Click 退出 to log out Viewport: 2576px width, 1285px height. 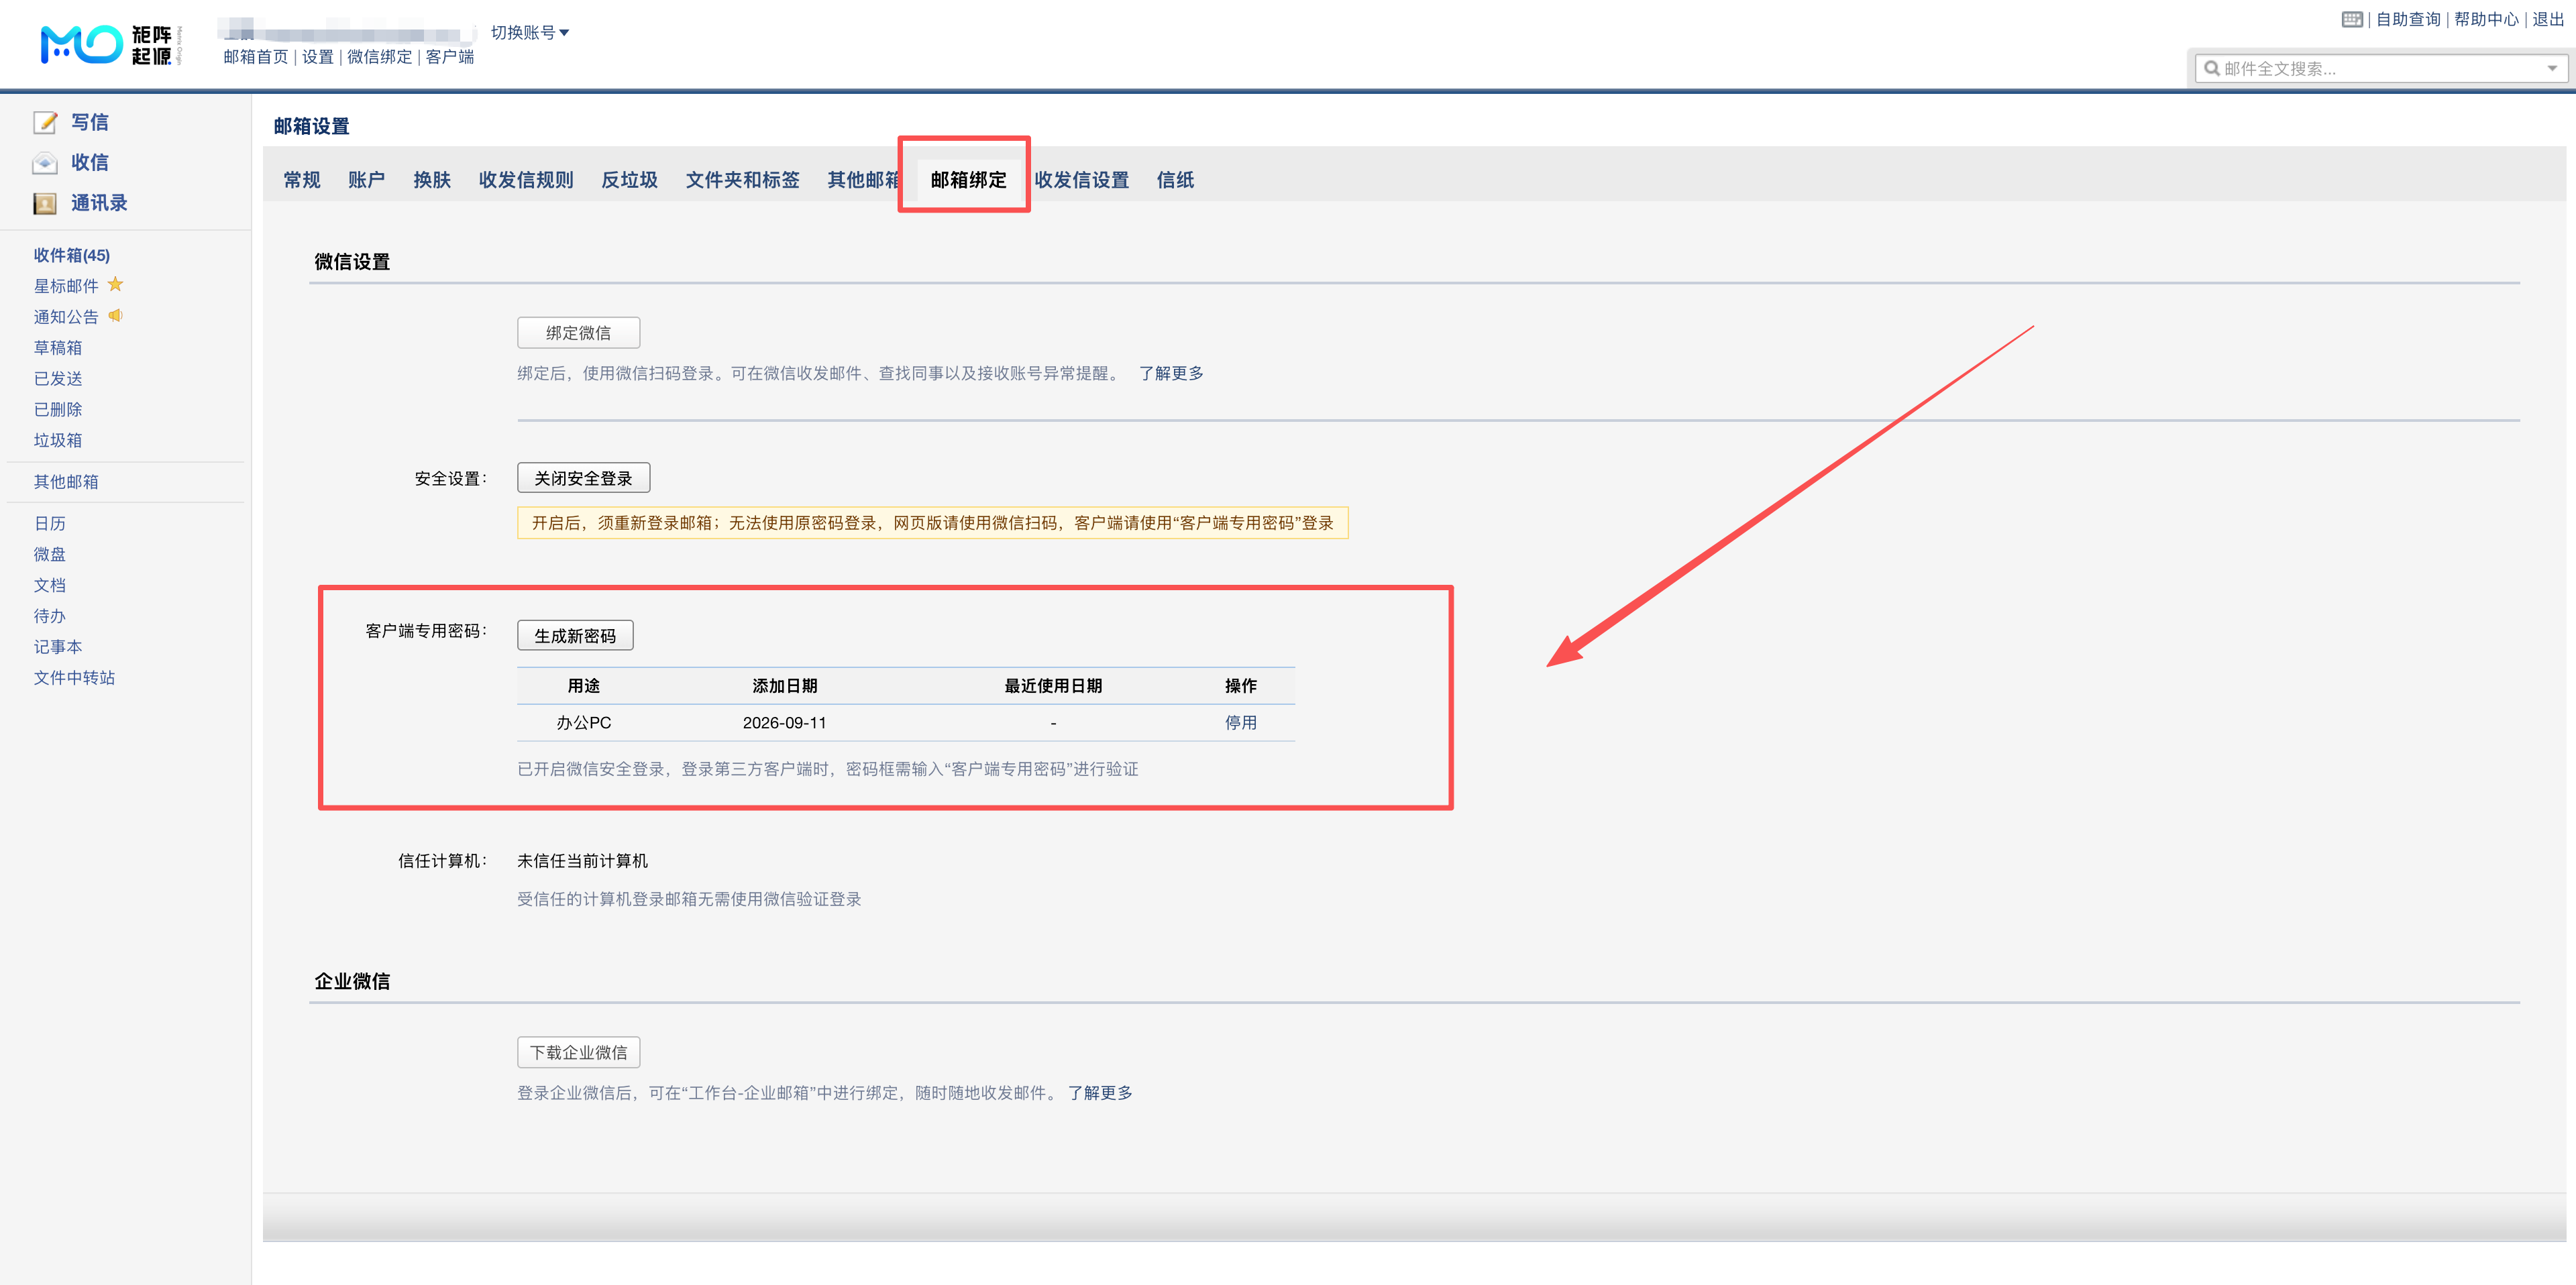pos(2548,19)
